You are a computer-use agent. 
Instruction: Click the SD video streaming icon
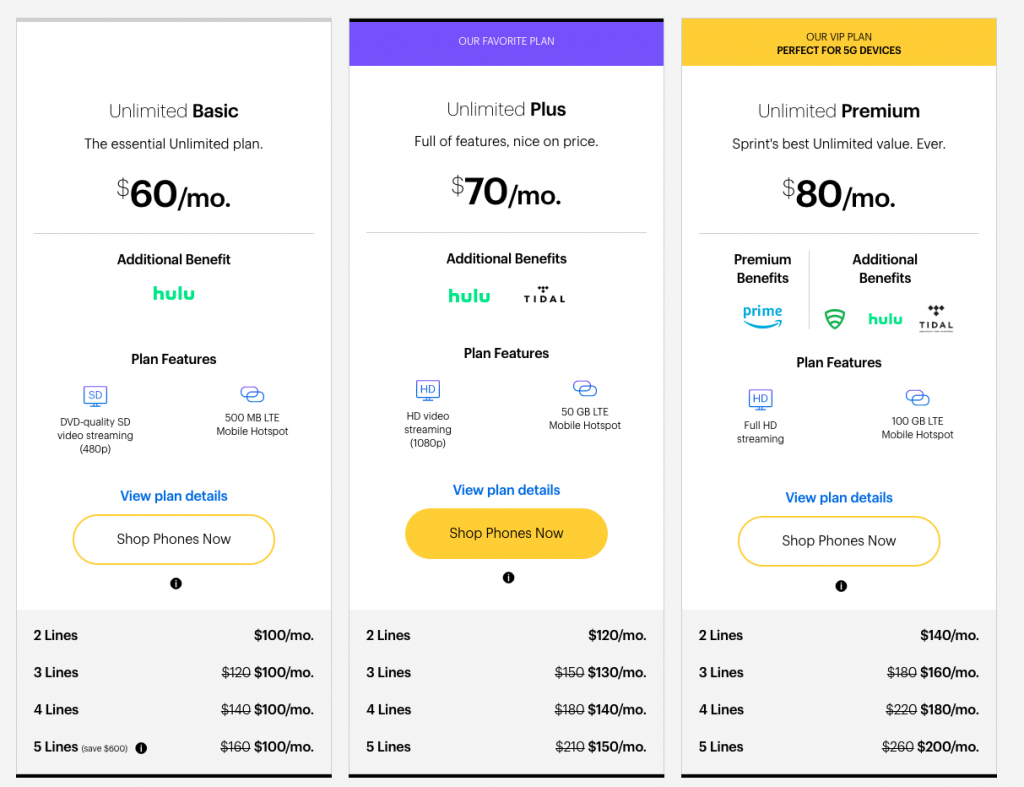(x=96, y=395)
